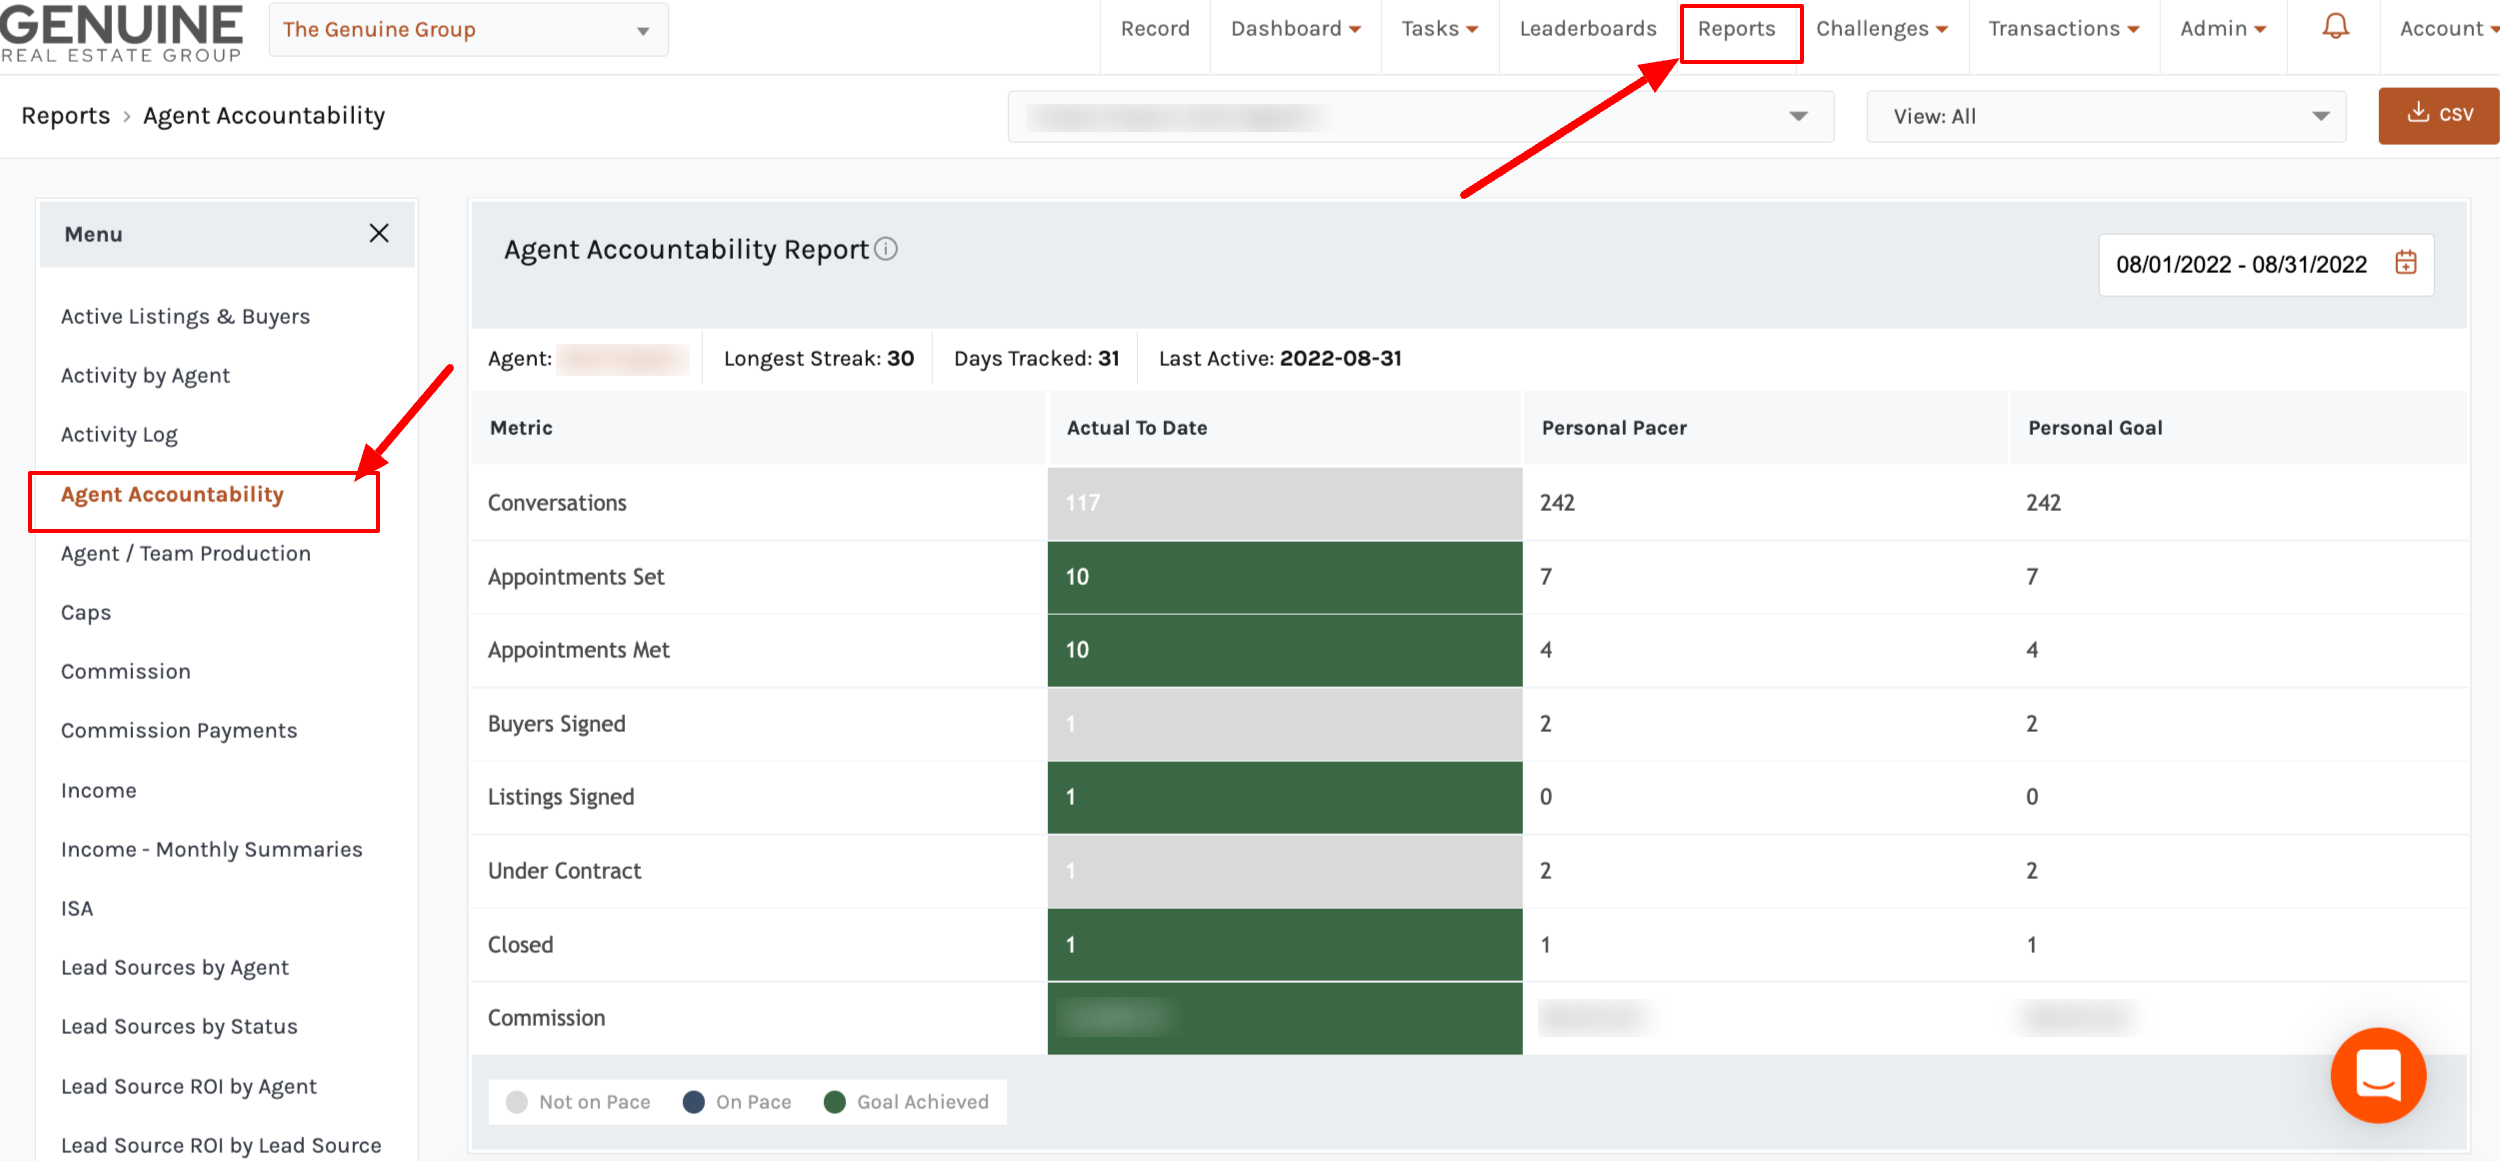Click the notification bell icon
Viewport: 2500px width, 1161px height.
[2335, 27]
